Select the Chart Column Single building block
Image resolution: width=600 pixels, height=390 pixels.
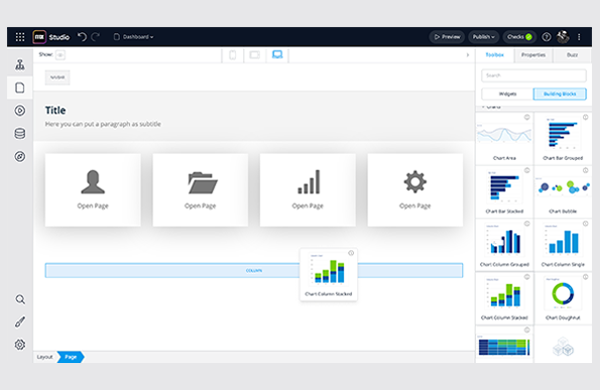(x=563, y=245)
